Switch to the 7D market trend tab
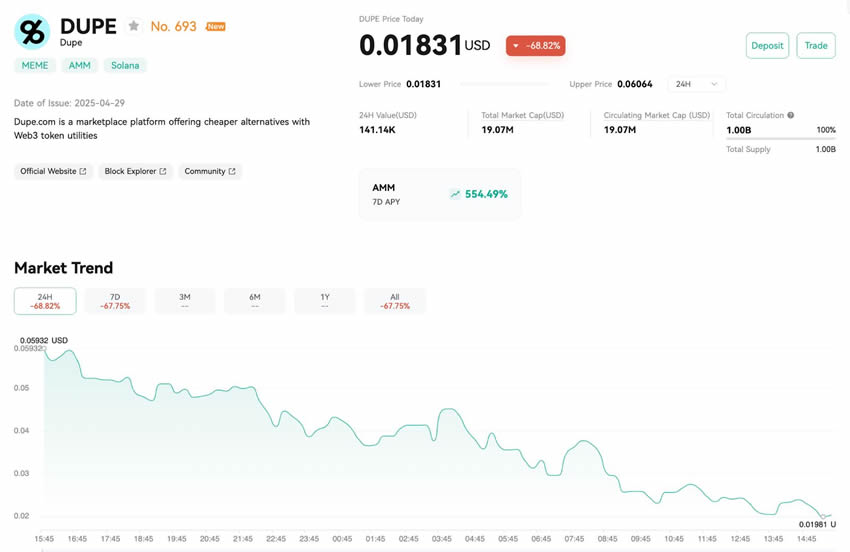 point(115,301)
